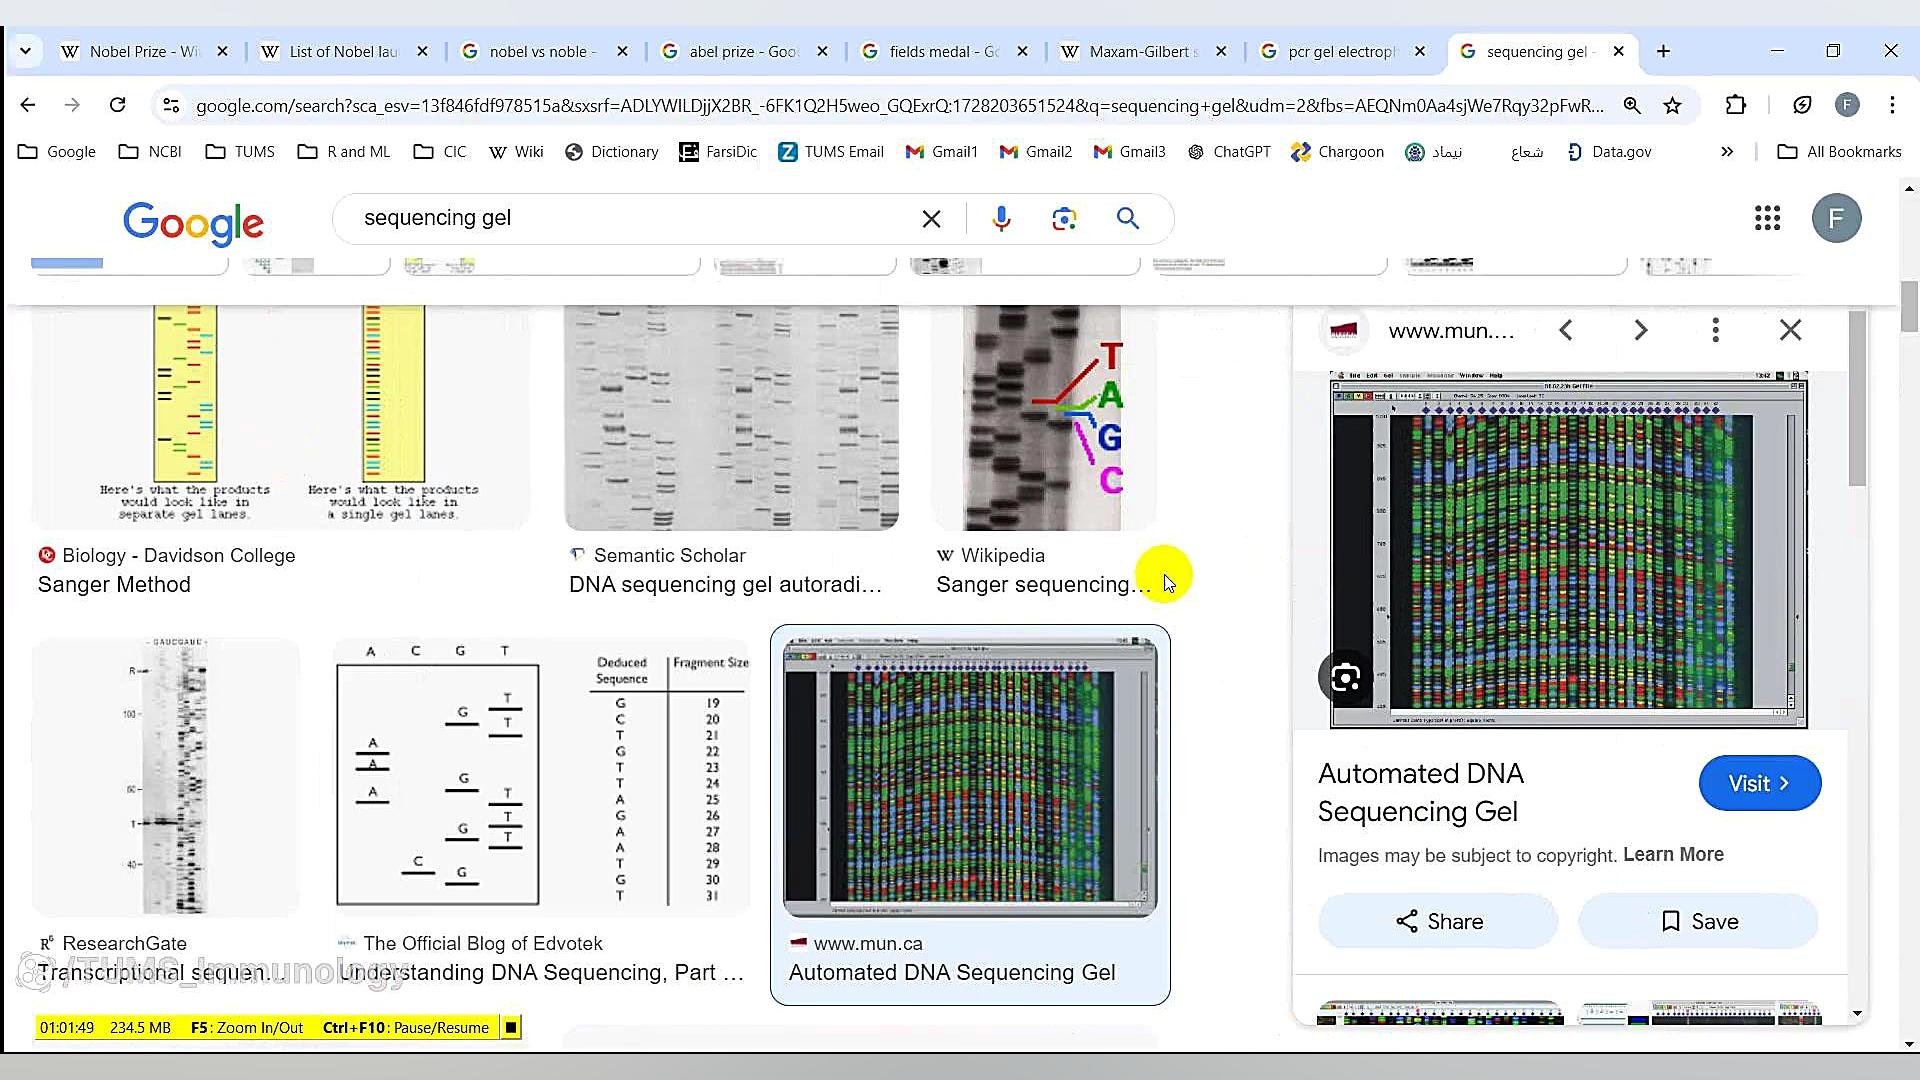Save the Automated DNA Sequencing Gel image
This screenshot has width=1920, height=1080.
pos(1698,921)
